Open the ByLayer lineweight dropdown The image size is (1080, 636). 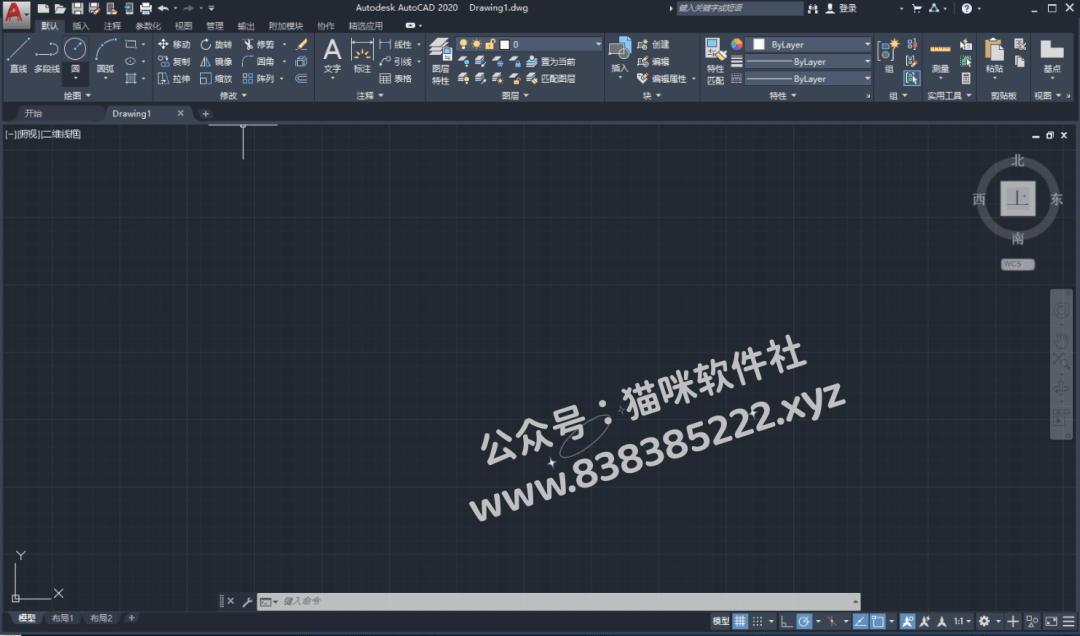click(x=809, y=61)
